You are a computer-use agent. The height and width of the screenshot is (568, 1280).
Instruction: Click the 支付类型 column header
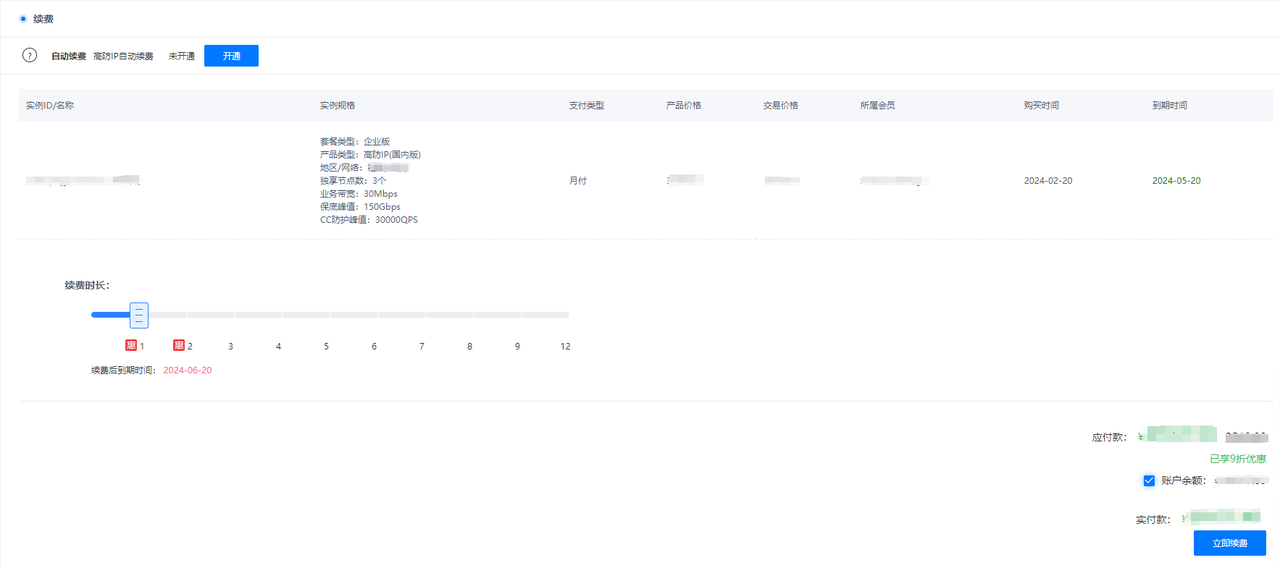coord(587,106)
